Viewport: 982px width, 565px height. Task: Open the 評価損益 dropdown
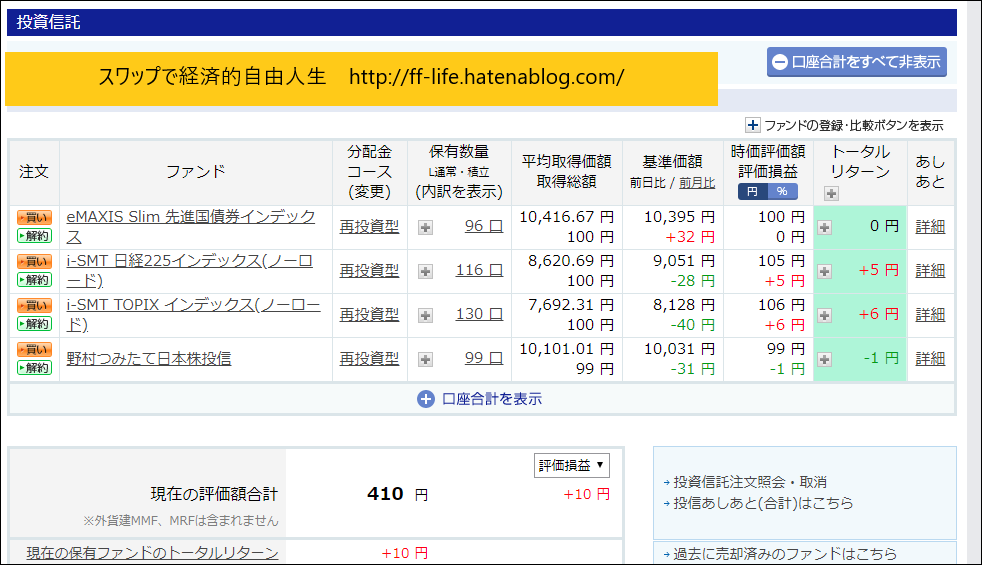(x=571, y=465)
